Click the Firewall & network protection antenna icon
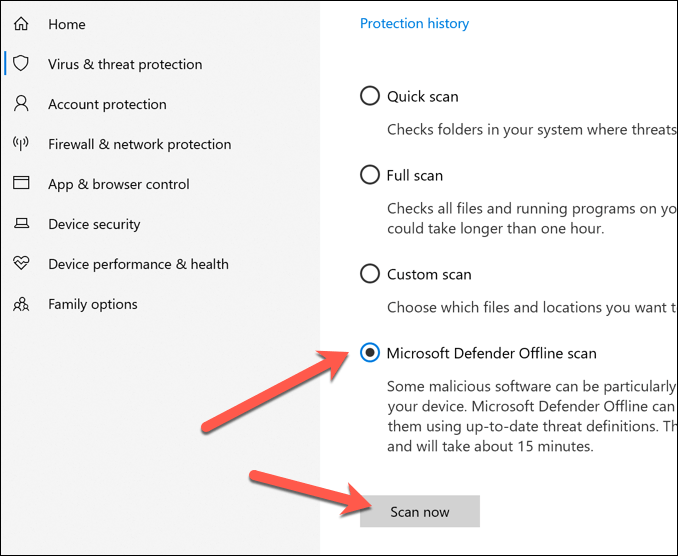Image resolution: width=678 pixels, height=556 pixels. pyautogui.click(x=20, y=144)
